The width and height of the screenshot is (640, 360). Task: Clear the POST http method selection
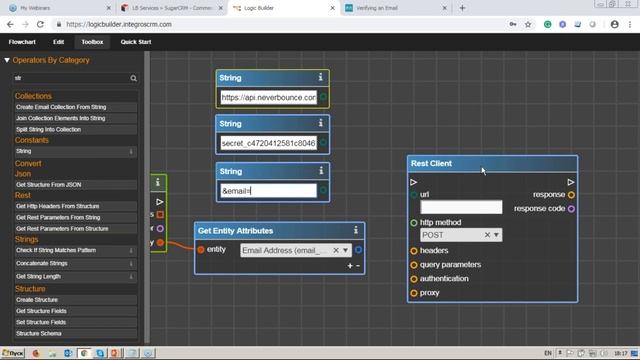tap(487, 235)
